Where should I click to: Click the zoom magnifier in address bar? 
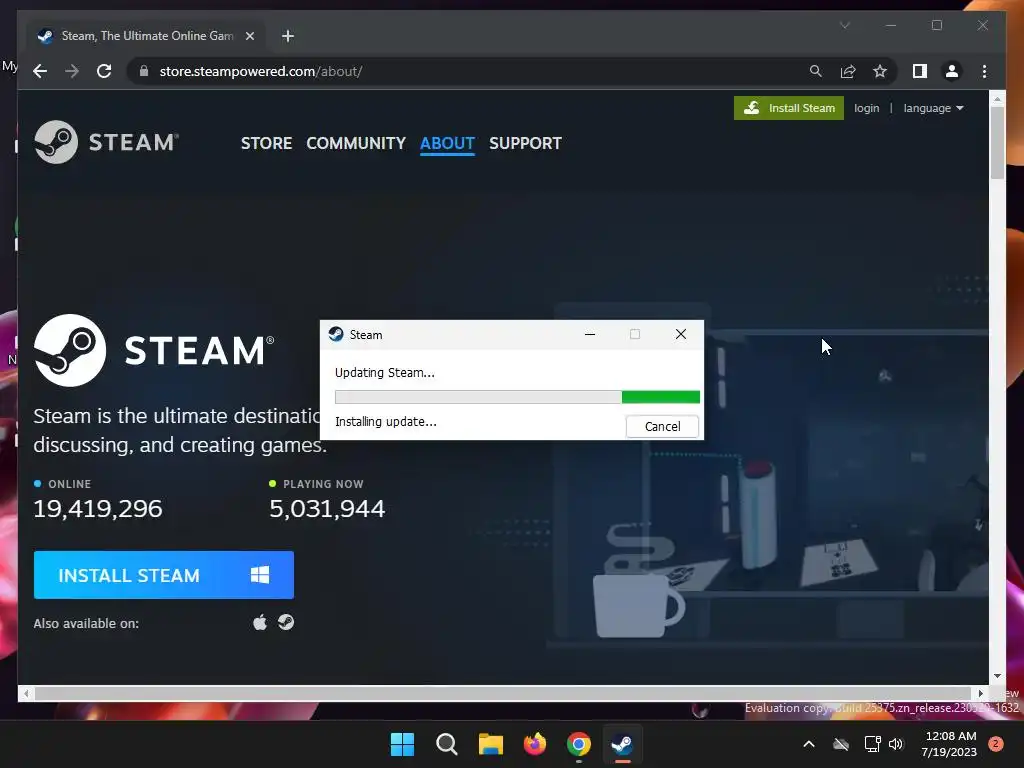(816, 71)
